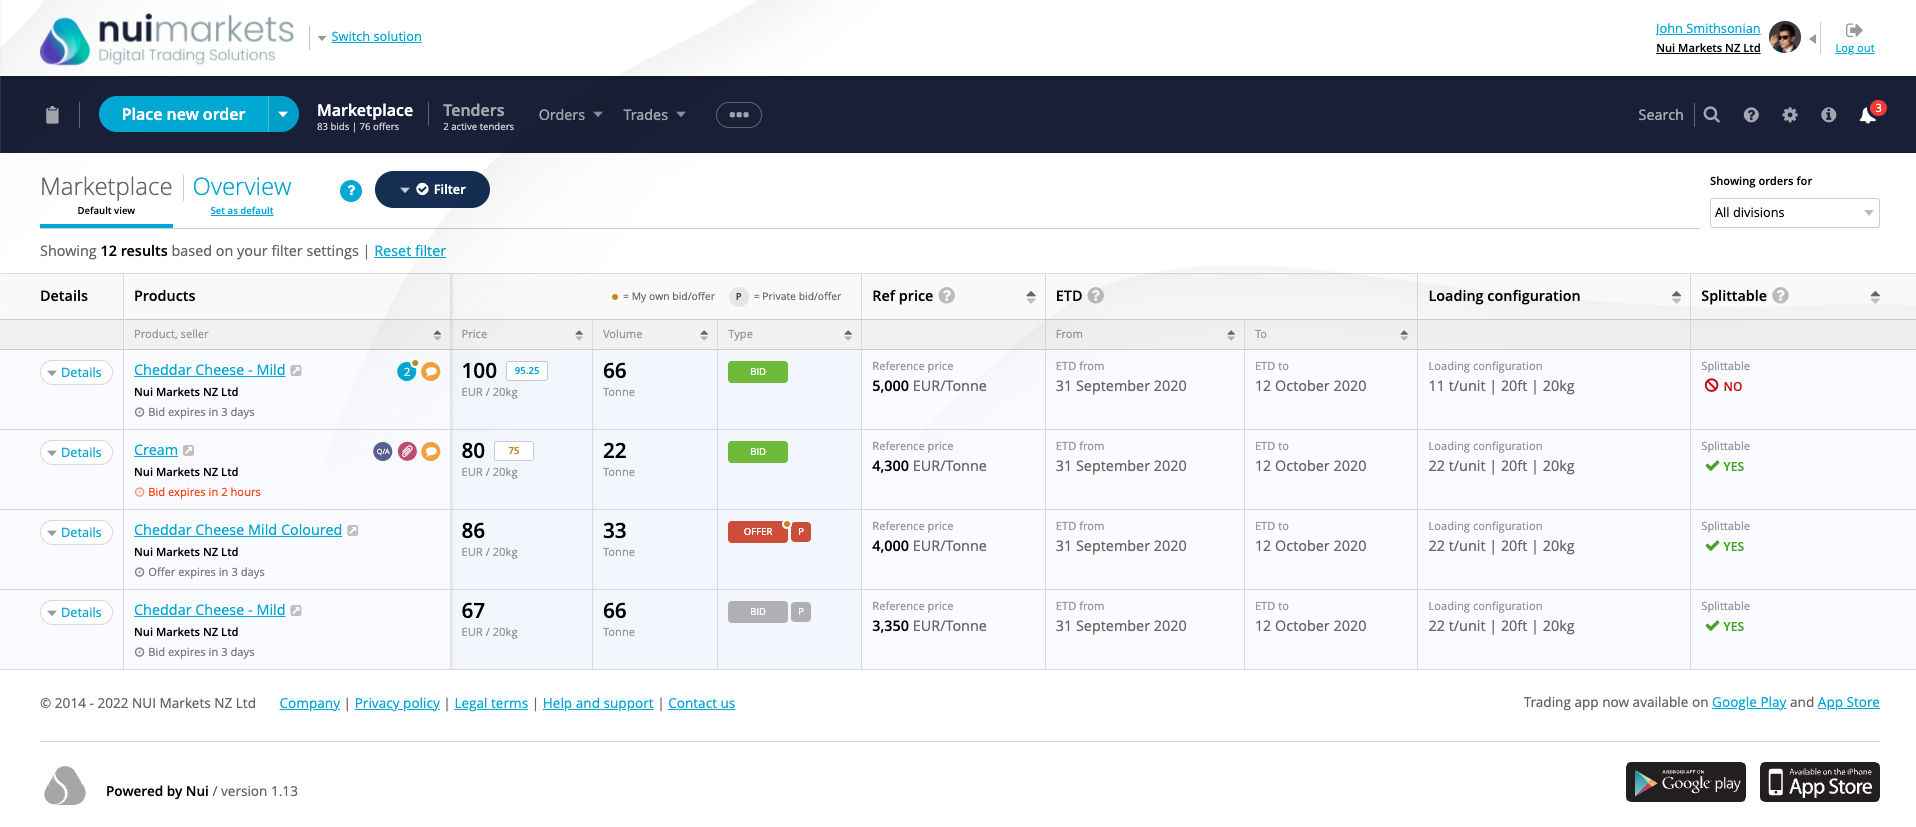1916x827 pixels.
Task: Click the edit icon next to Cheddar Cheese Mild Coloured
Action: click(353, 531)
